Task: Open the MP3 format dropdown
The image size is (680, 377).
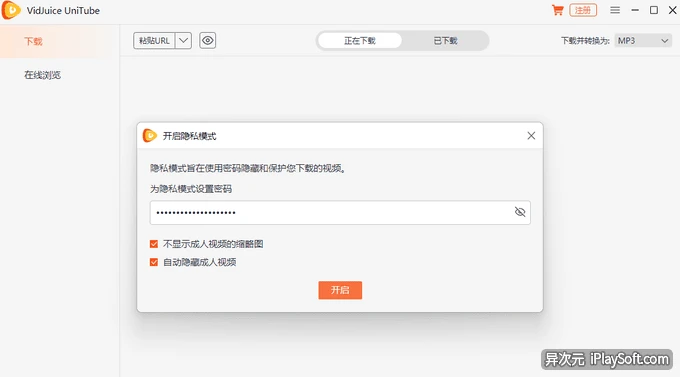Action: [643, 41]
